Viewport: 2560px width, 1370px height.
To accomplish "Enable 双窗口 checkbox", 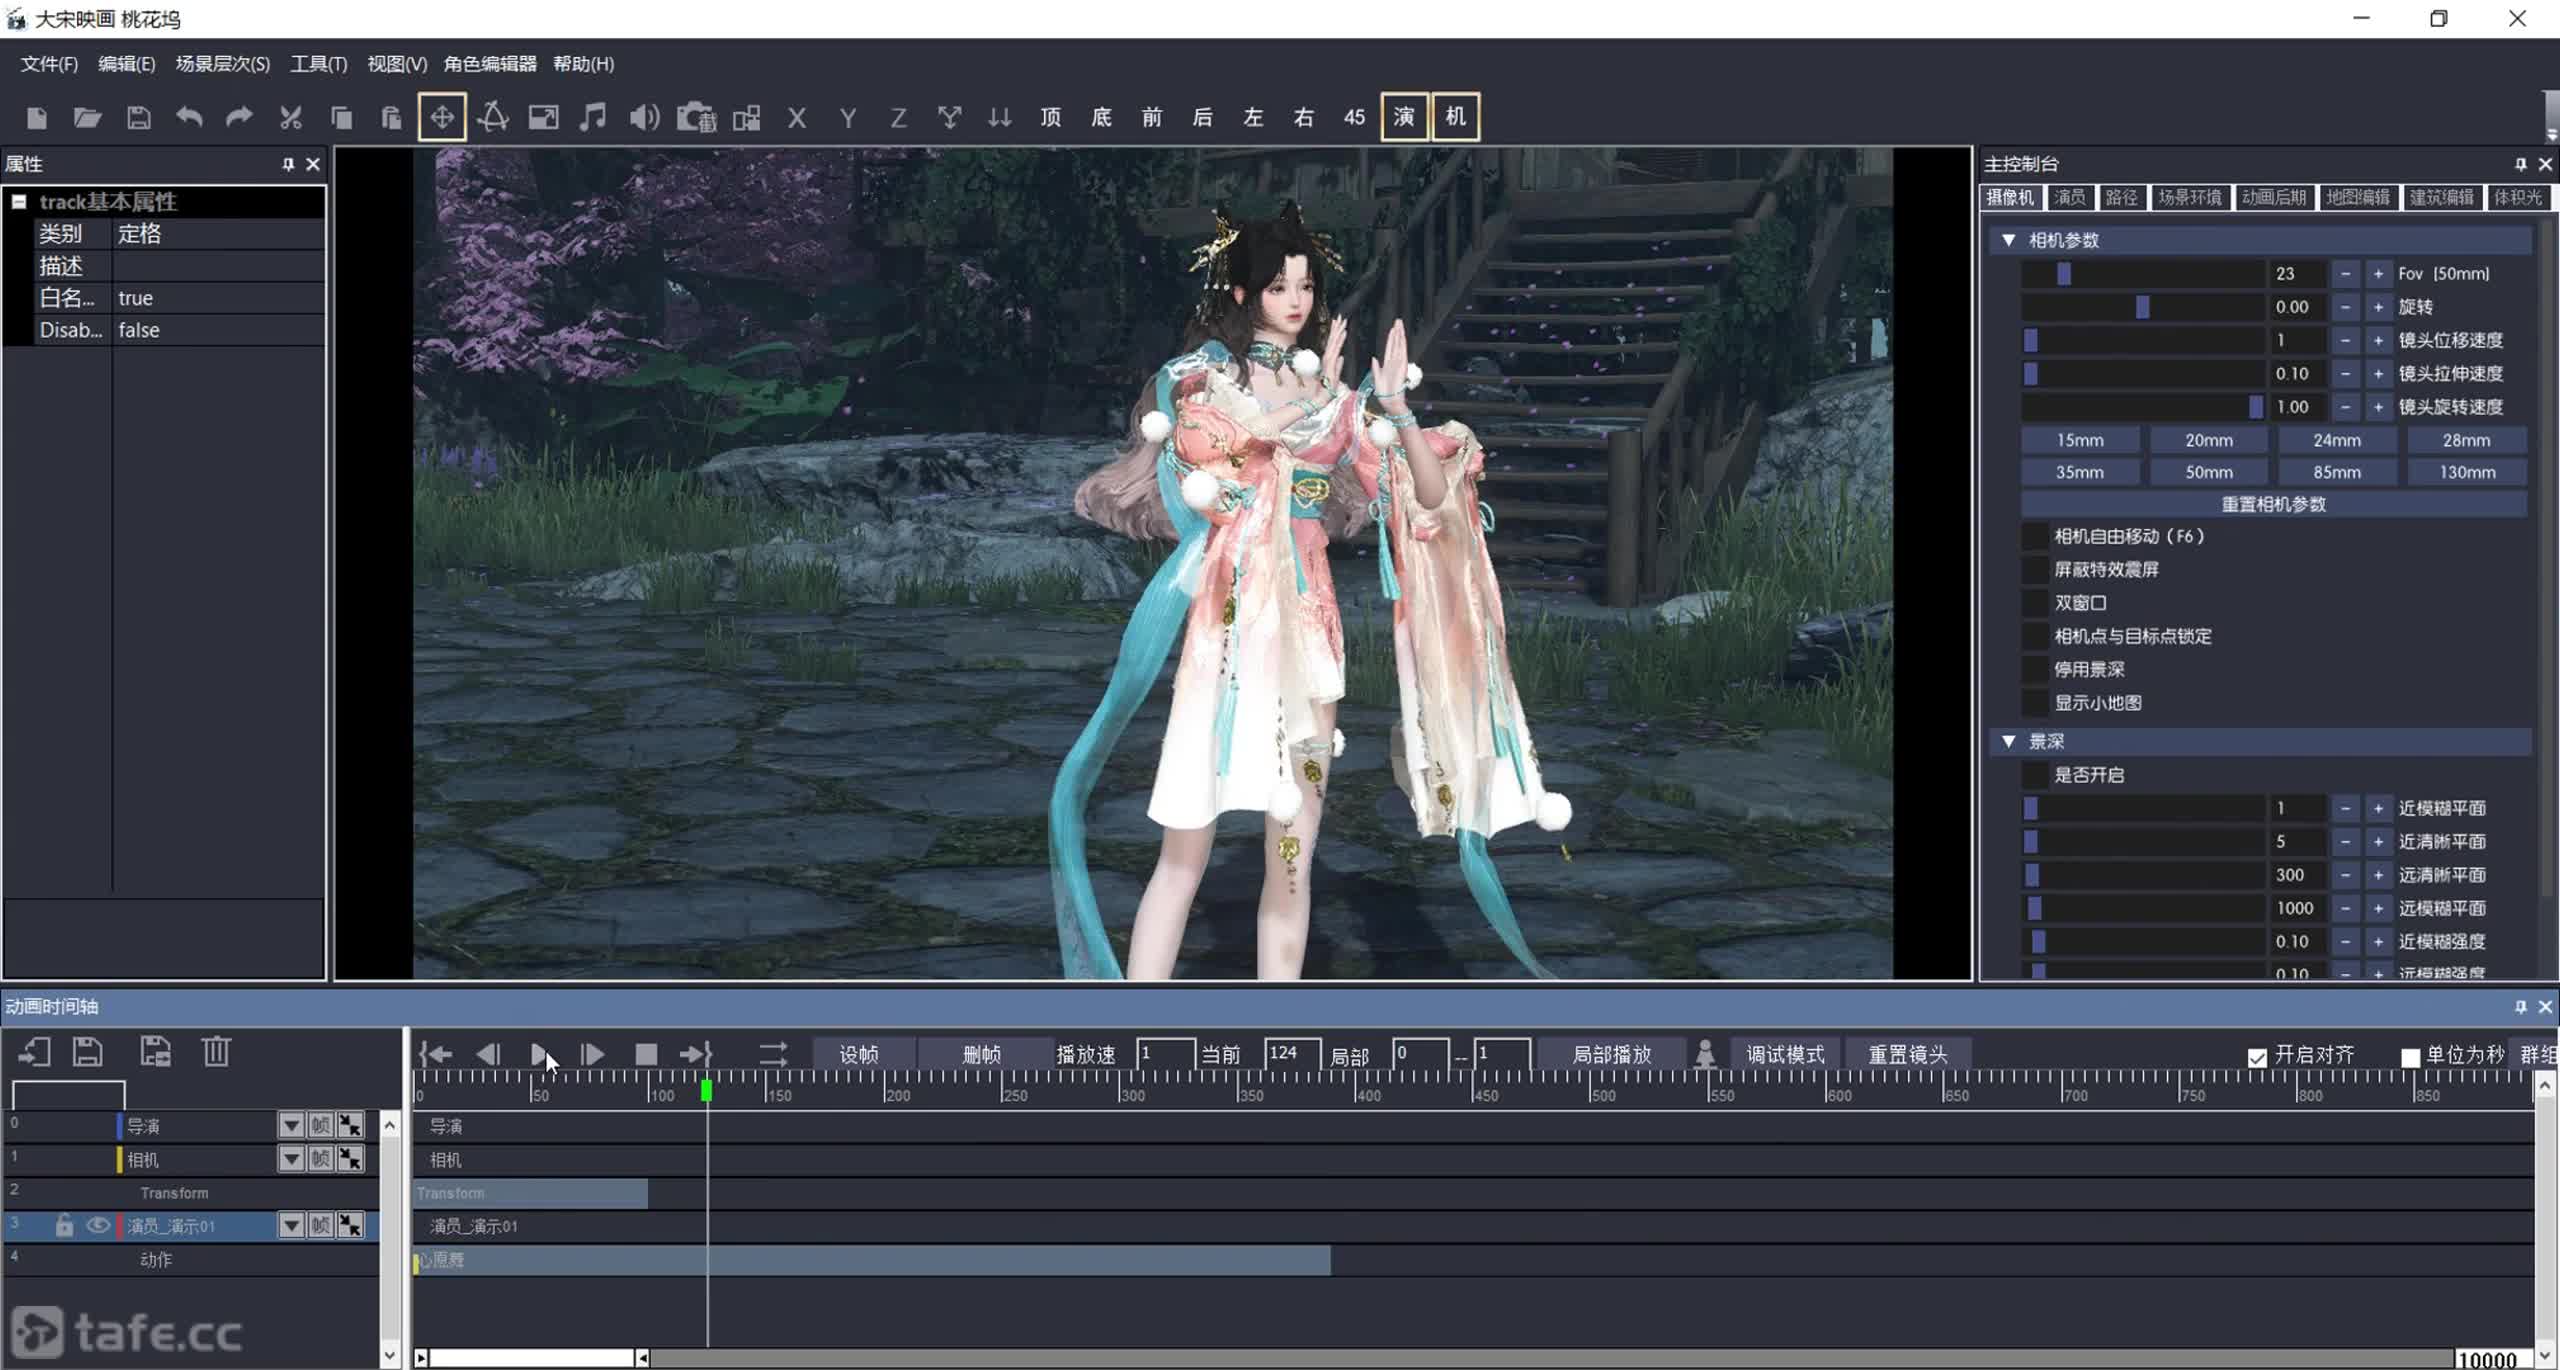I will [x=2035, y=603].
